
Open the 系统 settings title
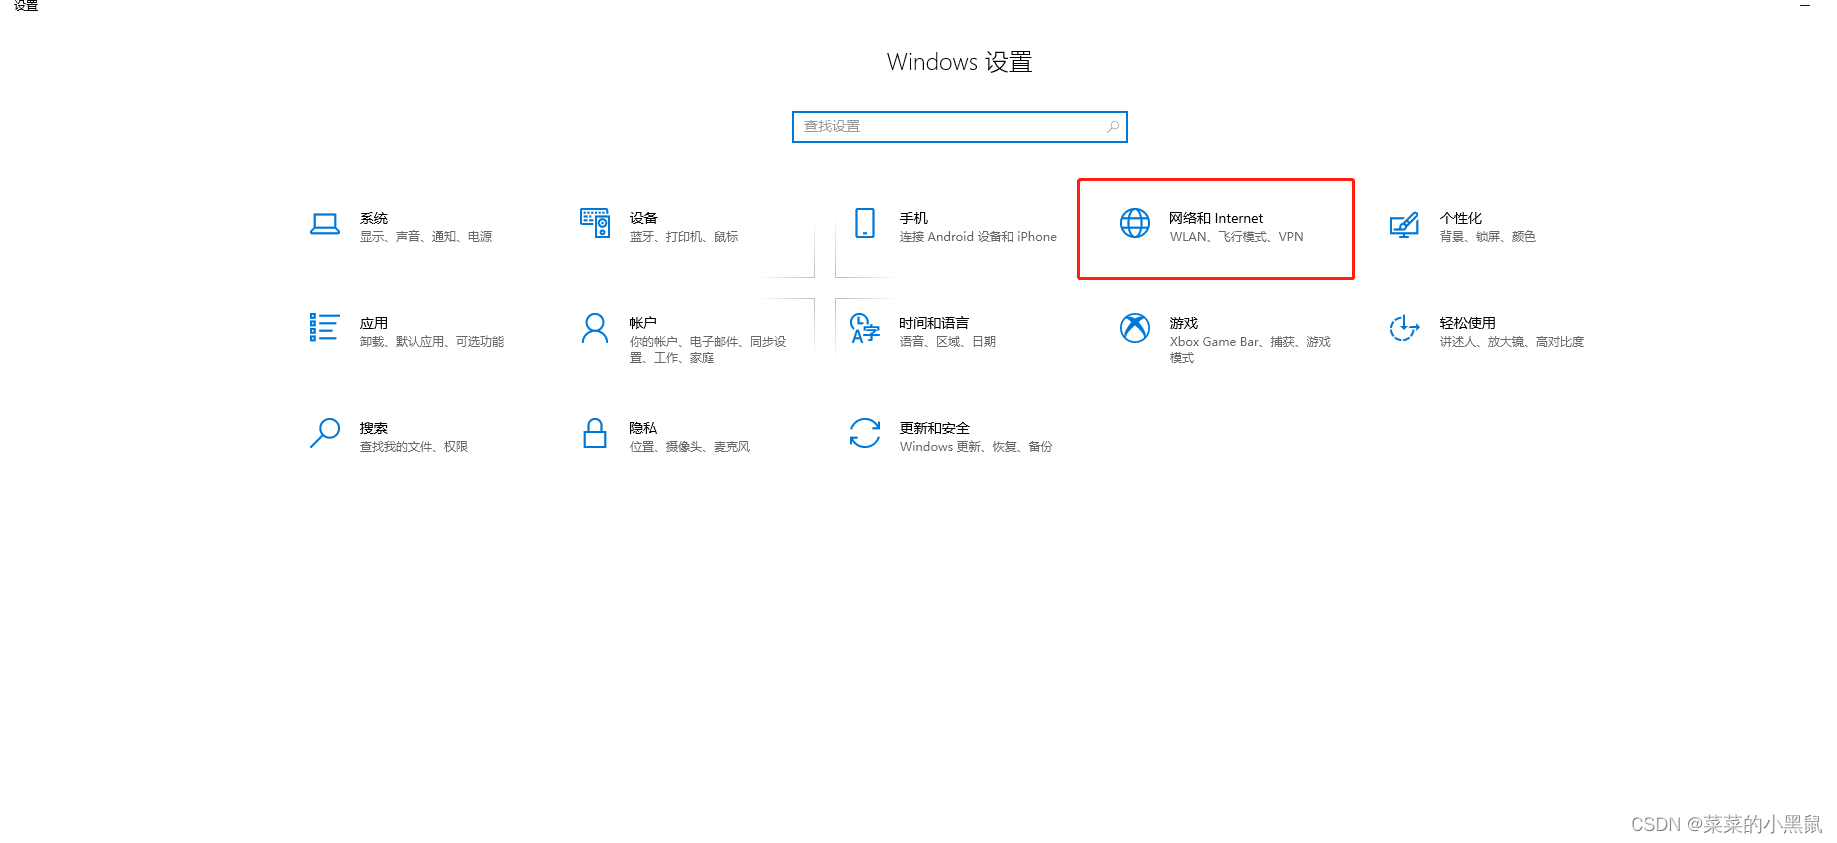tap(374, 218)
